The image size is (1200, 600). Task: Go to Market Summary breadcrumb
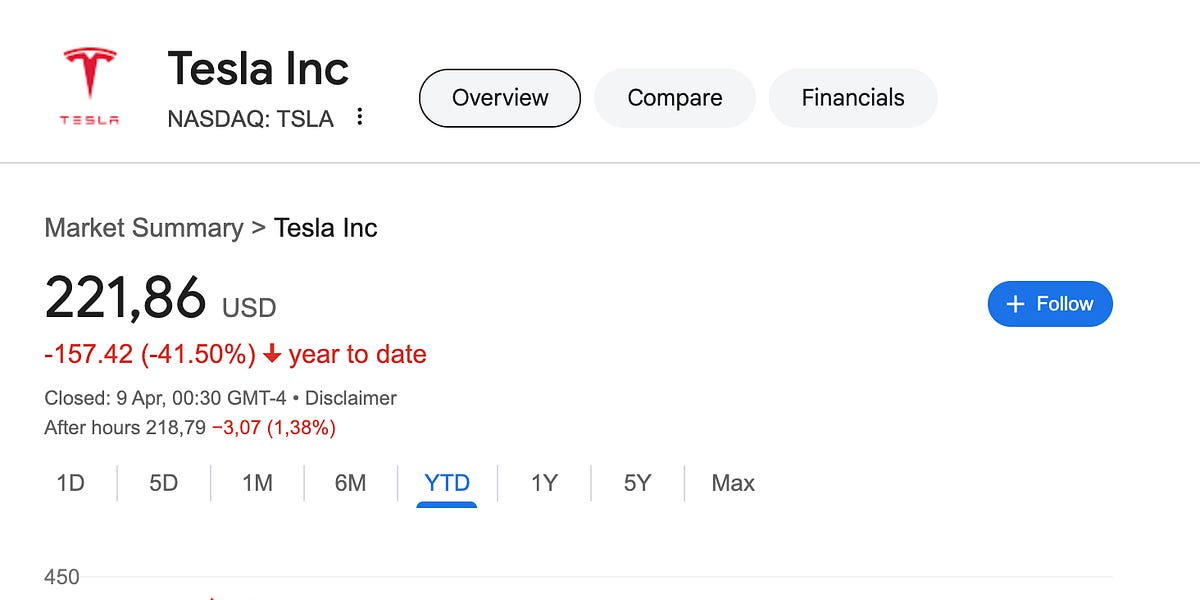tap(144, 228)
